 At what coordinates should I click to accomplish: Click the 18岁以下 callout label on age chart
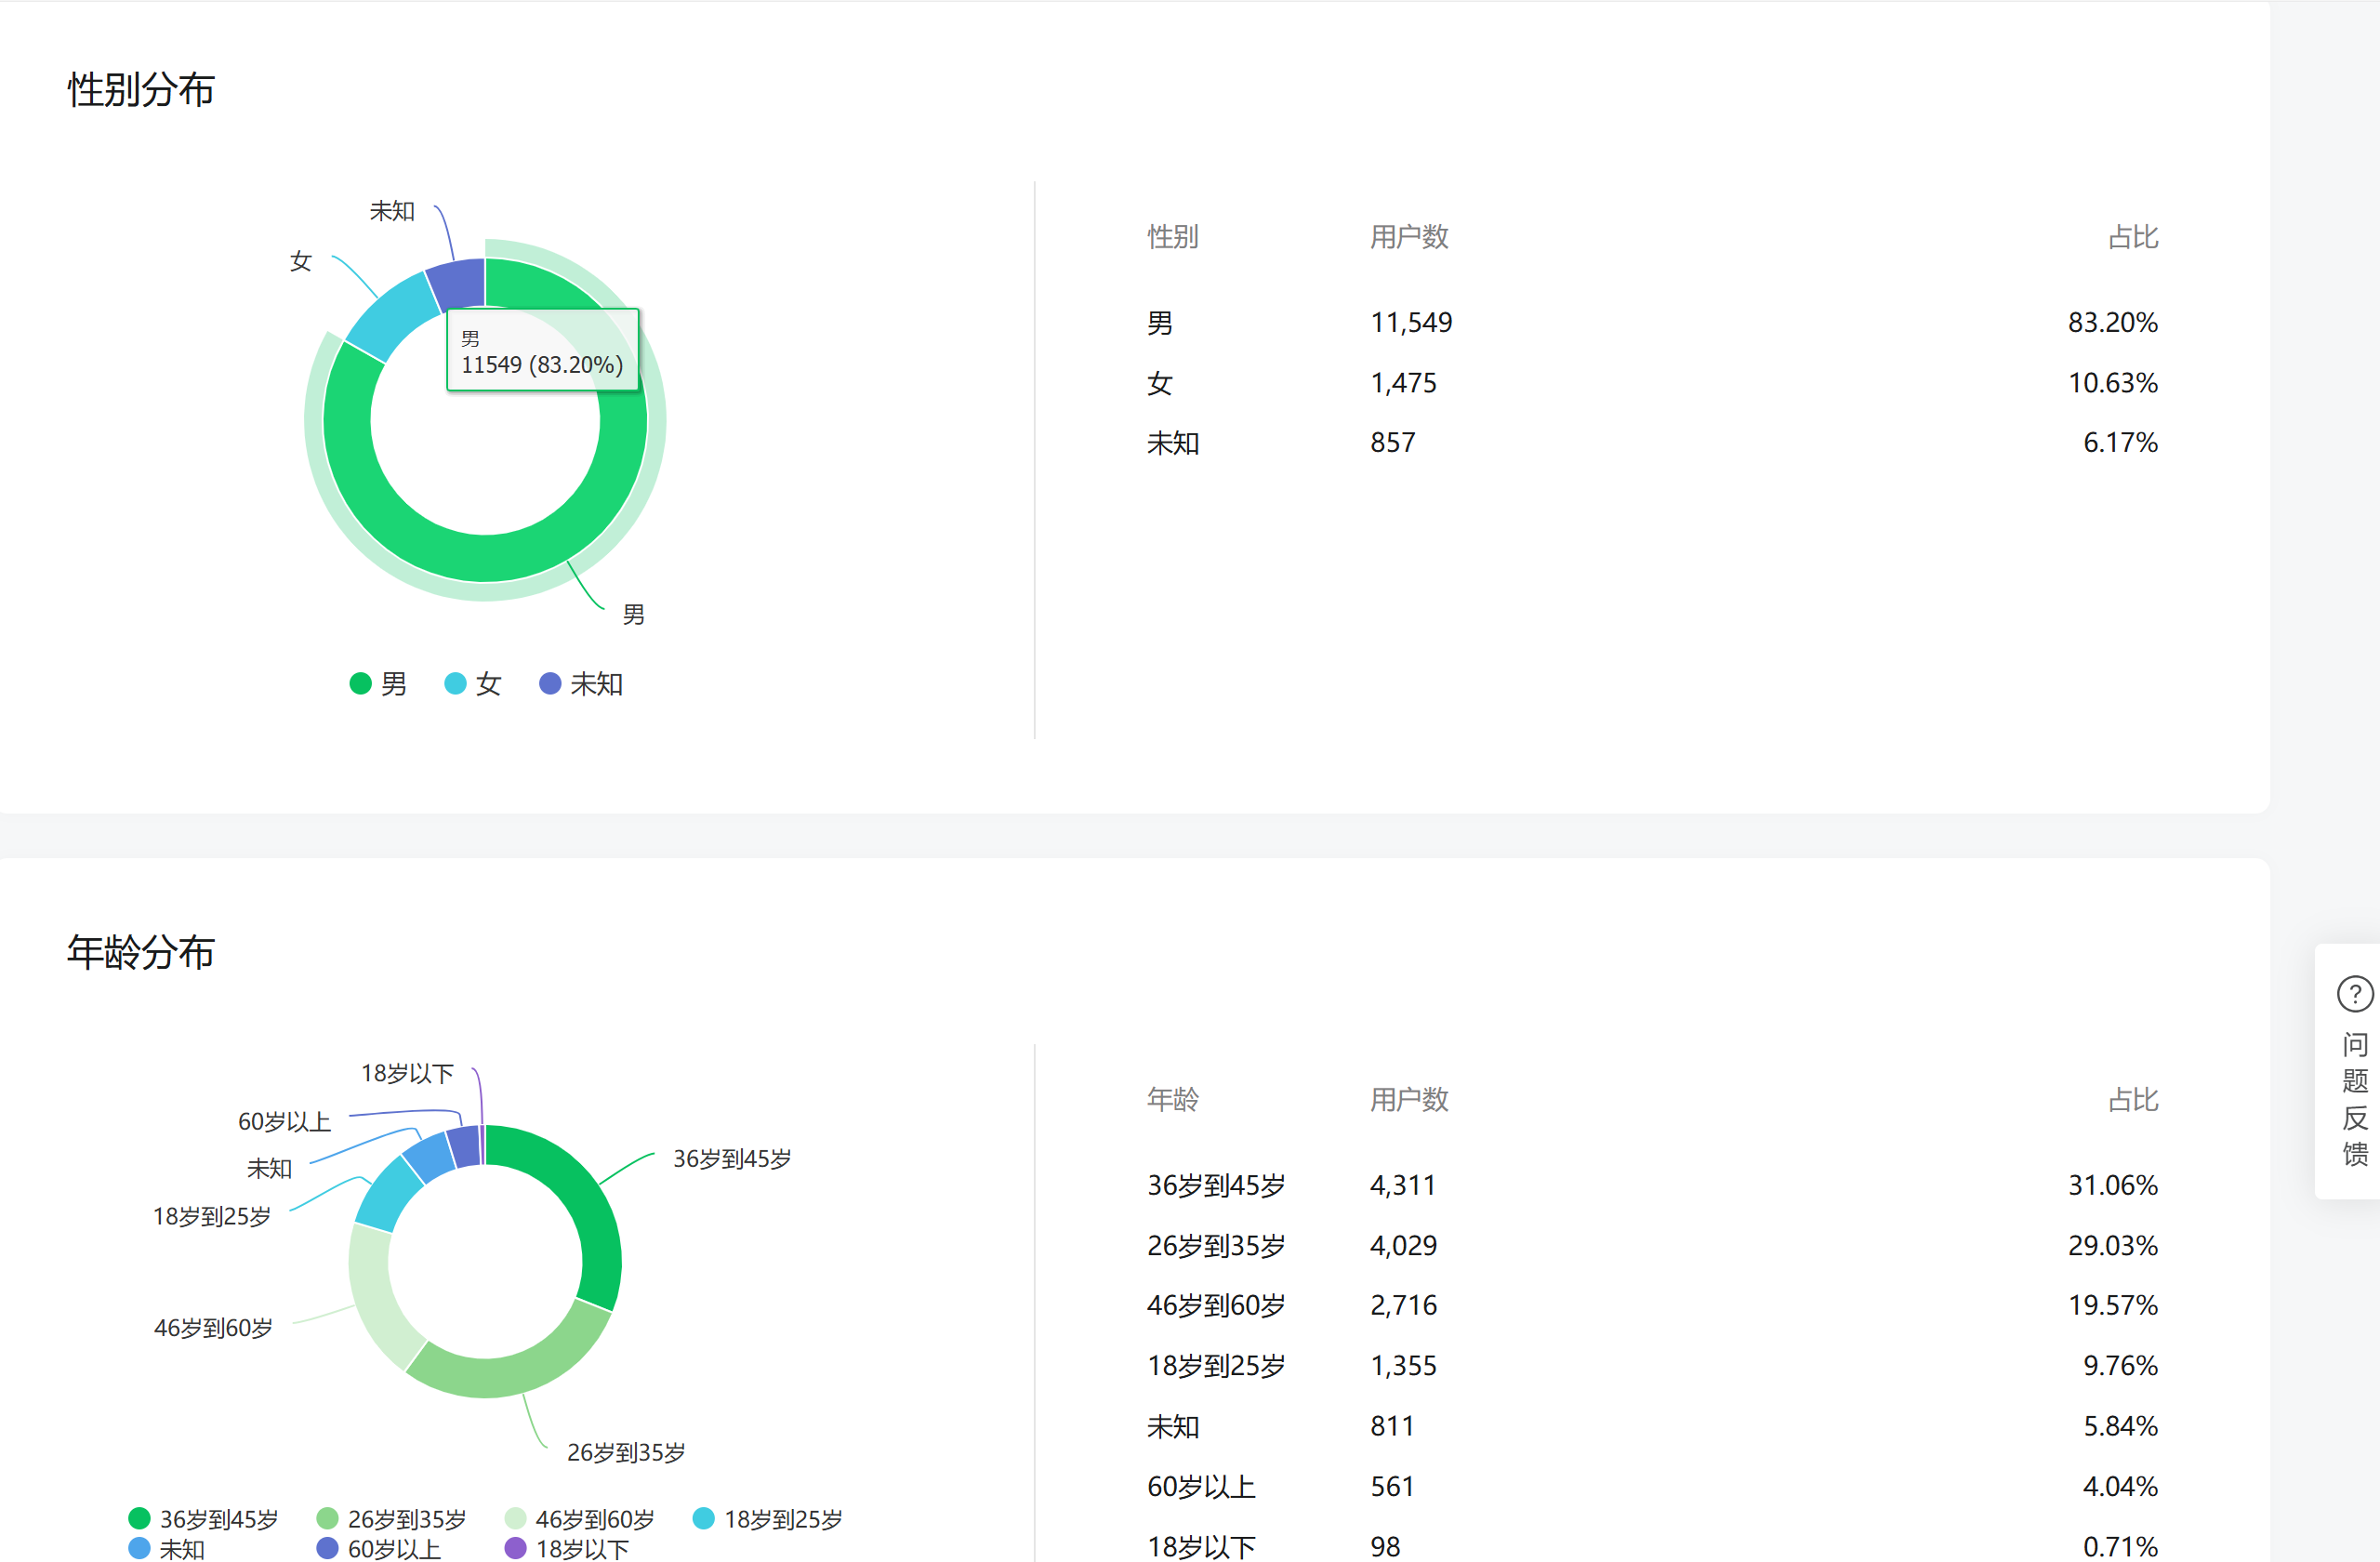point(407,1074)
